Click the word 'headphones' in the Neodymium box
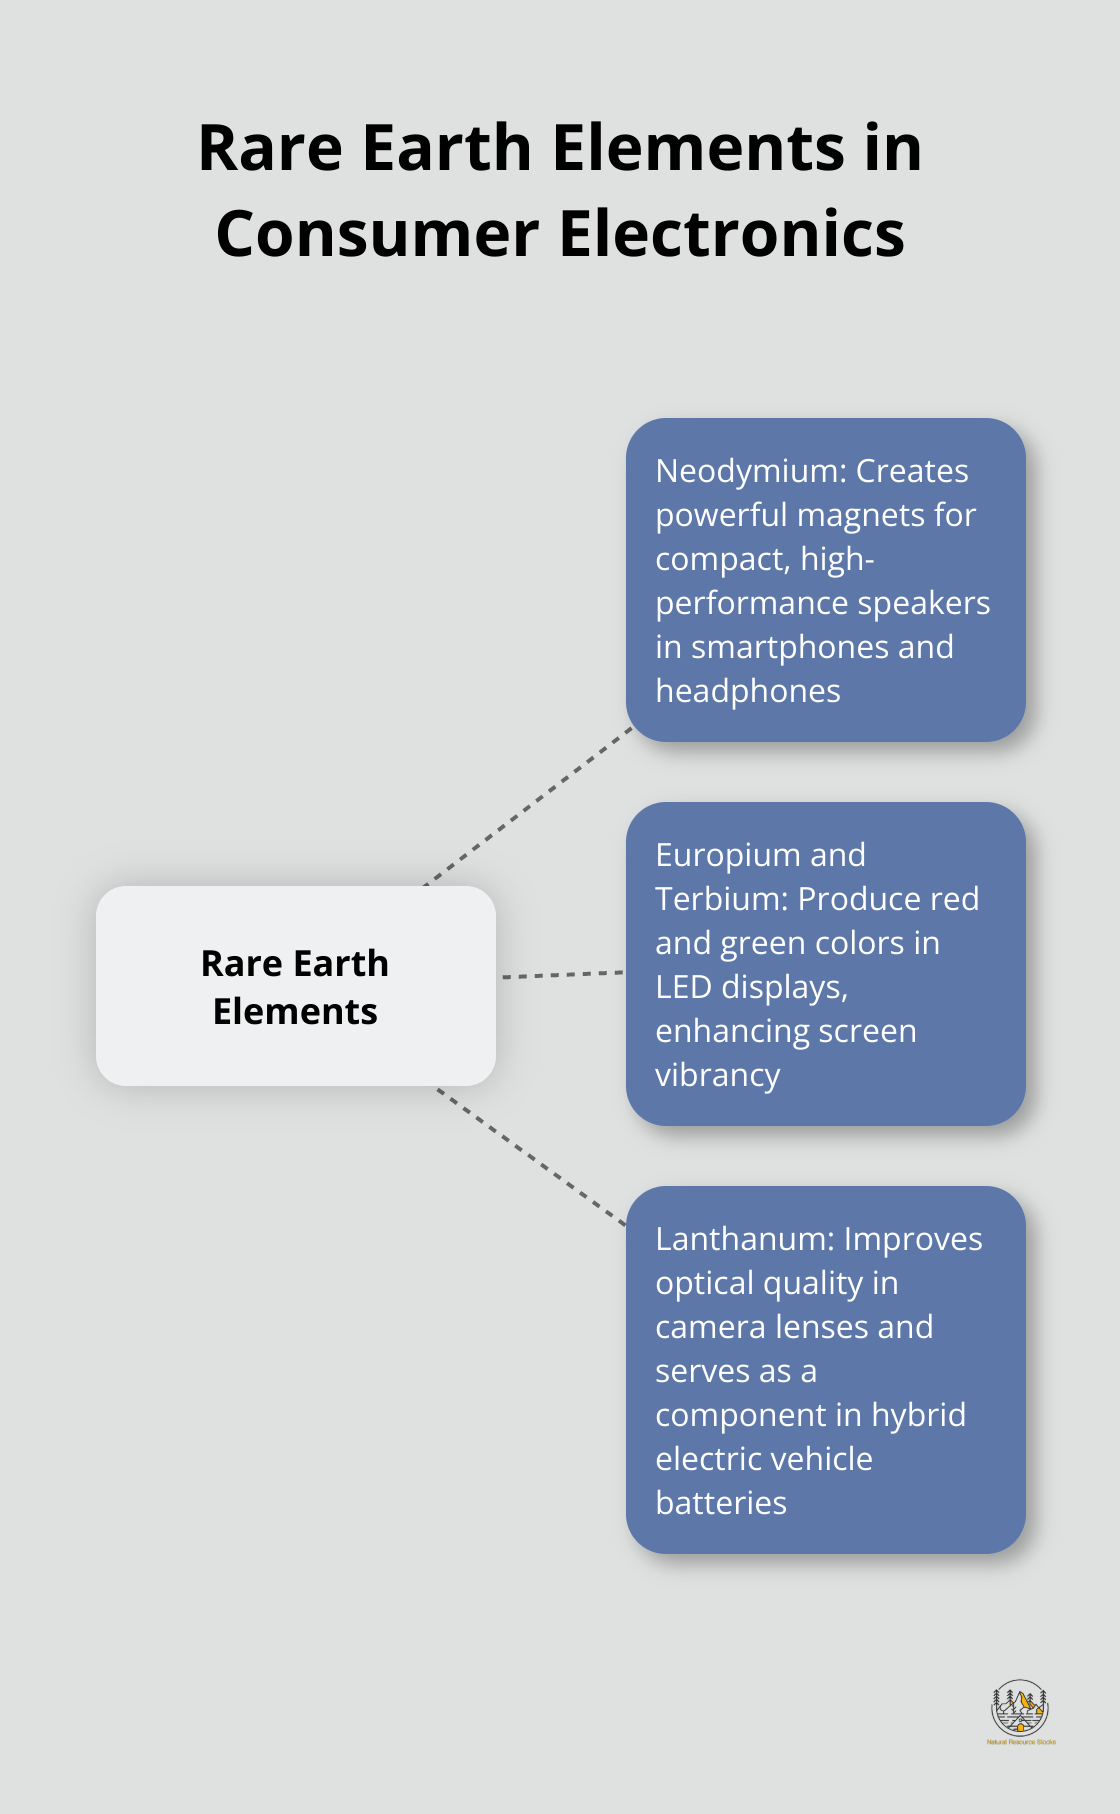Viewport: 1120px width, 1814px height. 747,691
